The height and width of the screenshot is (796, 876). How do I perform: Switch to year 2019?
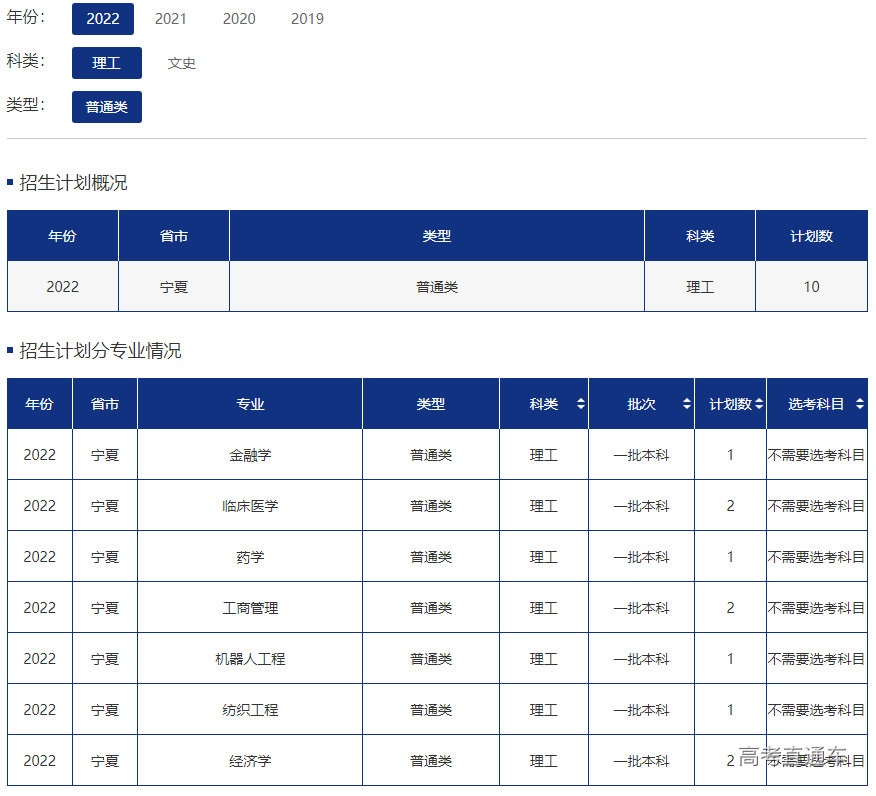coord(307,19)
